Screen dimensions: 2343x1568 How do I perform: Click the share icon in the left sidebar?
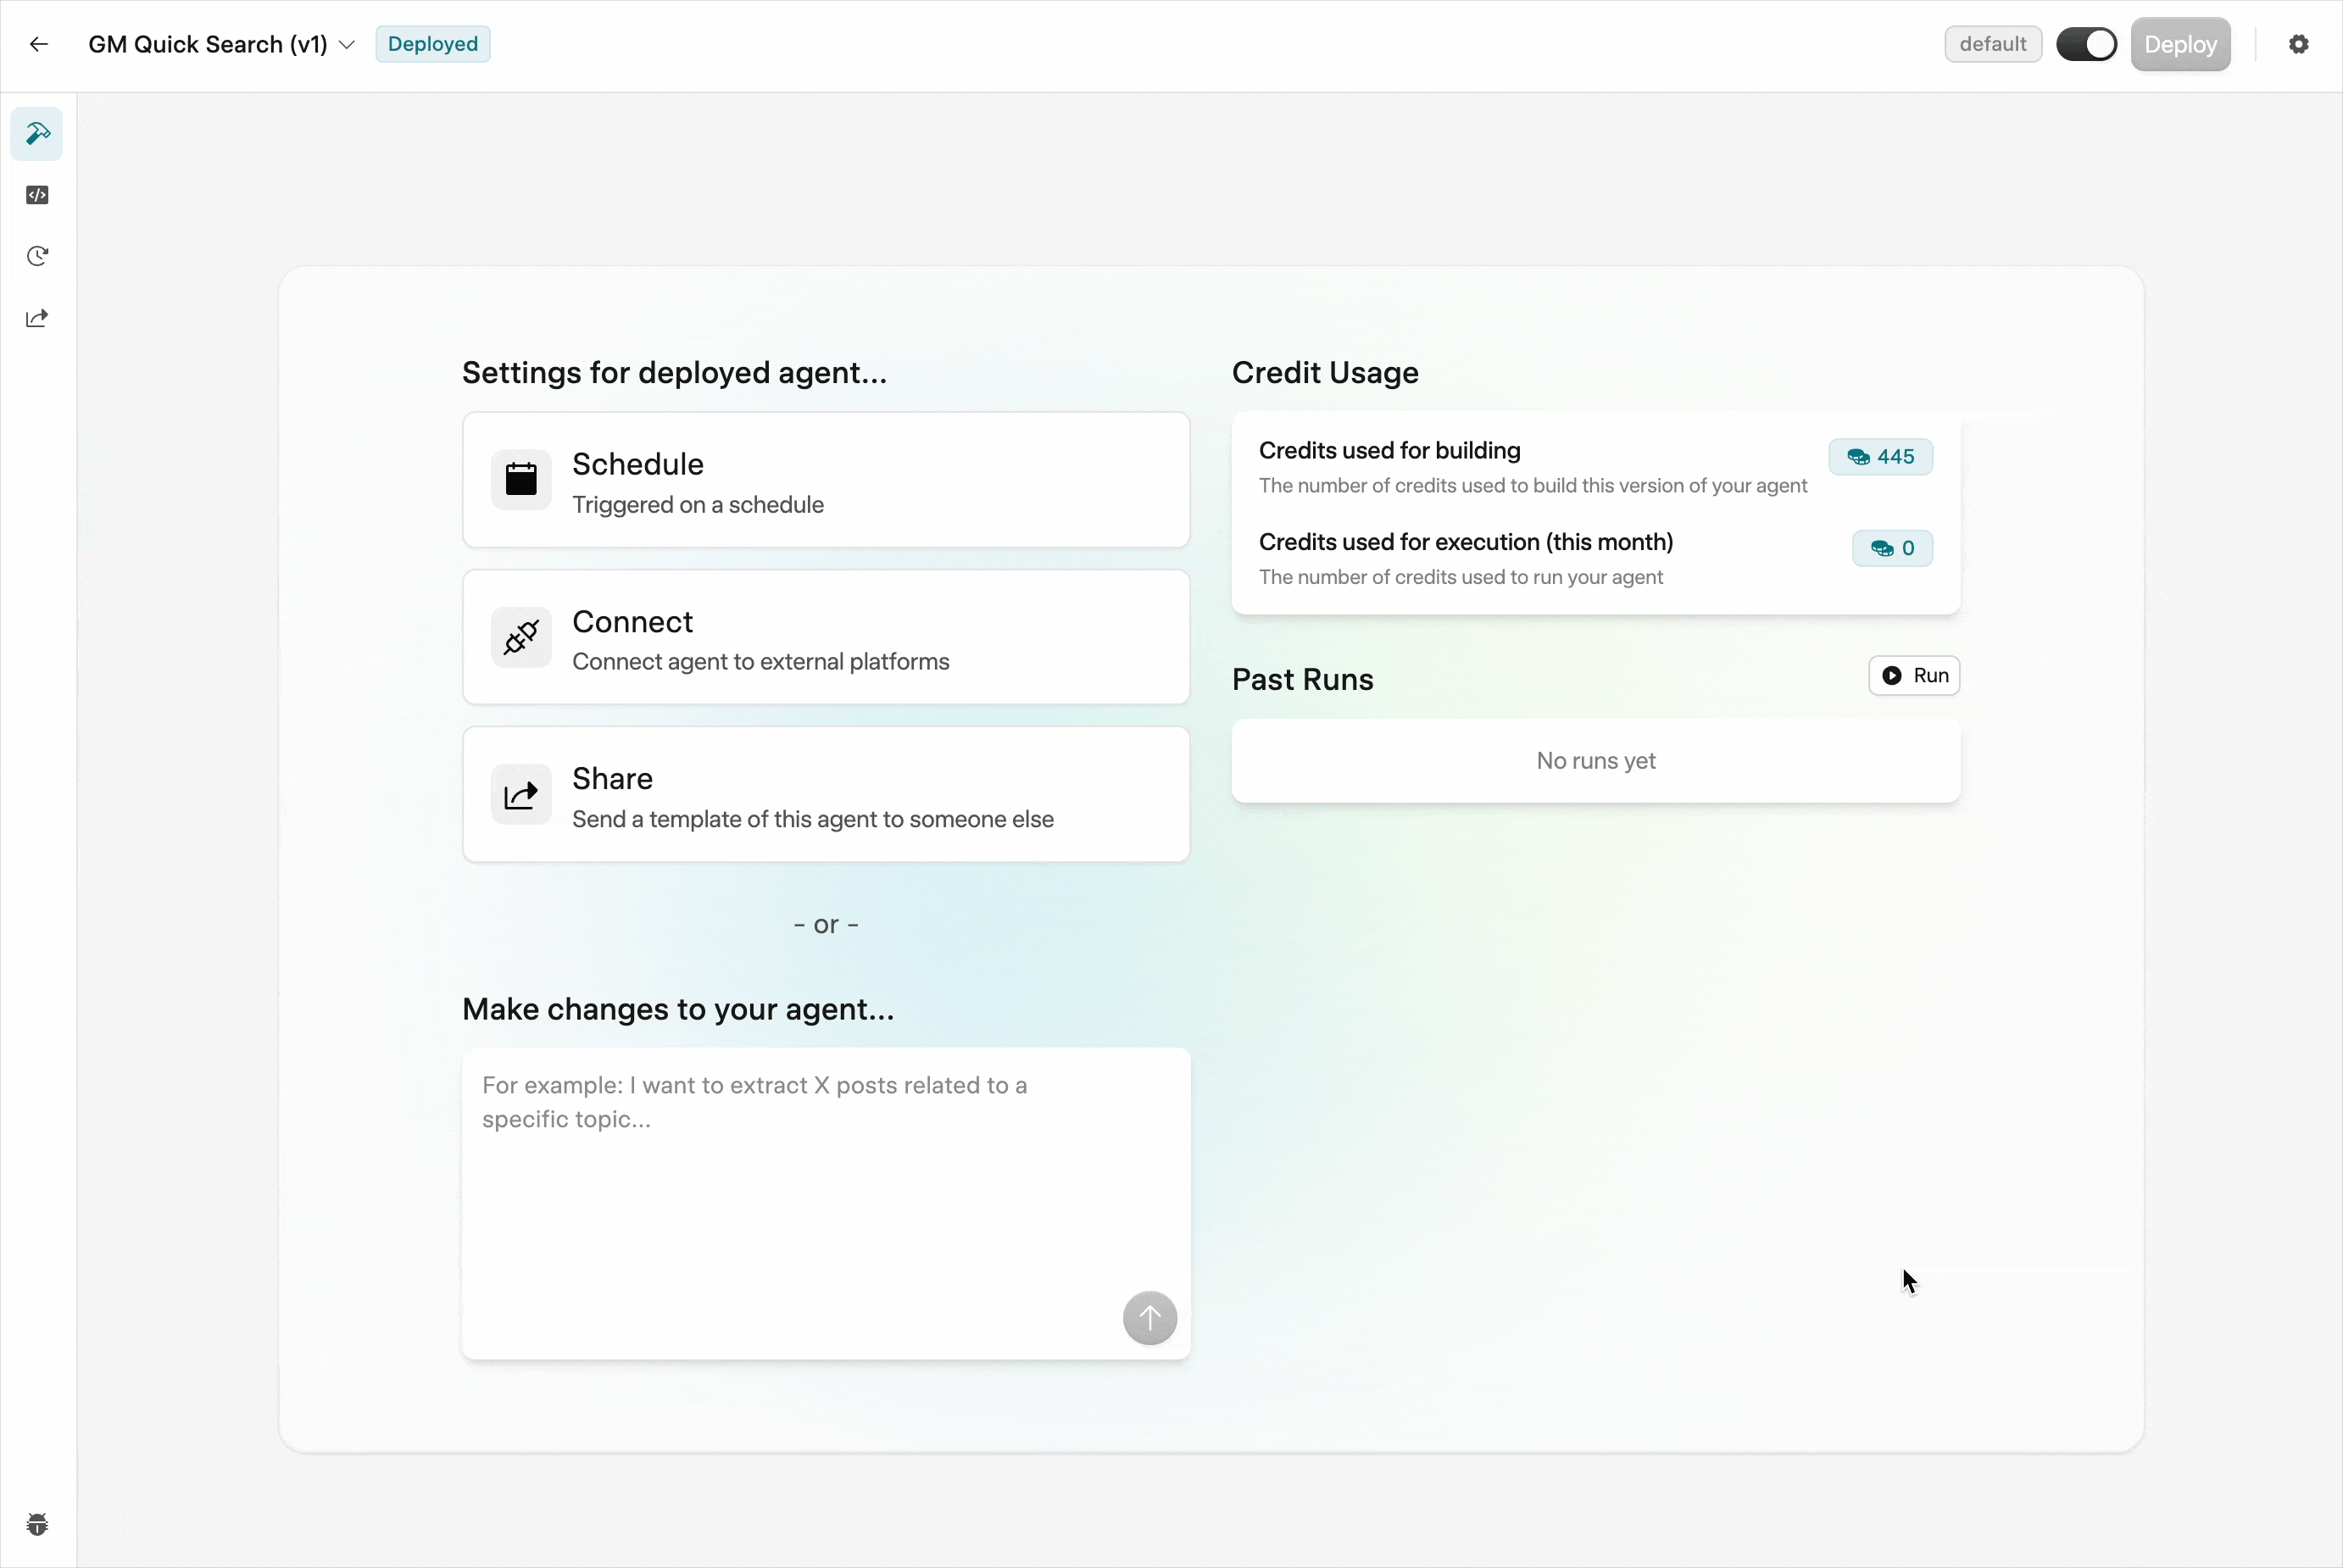pyautogui.click(x=37, y=318)
